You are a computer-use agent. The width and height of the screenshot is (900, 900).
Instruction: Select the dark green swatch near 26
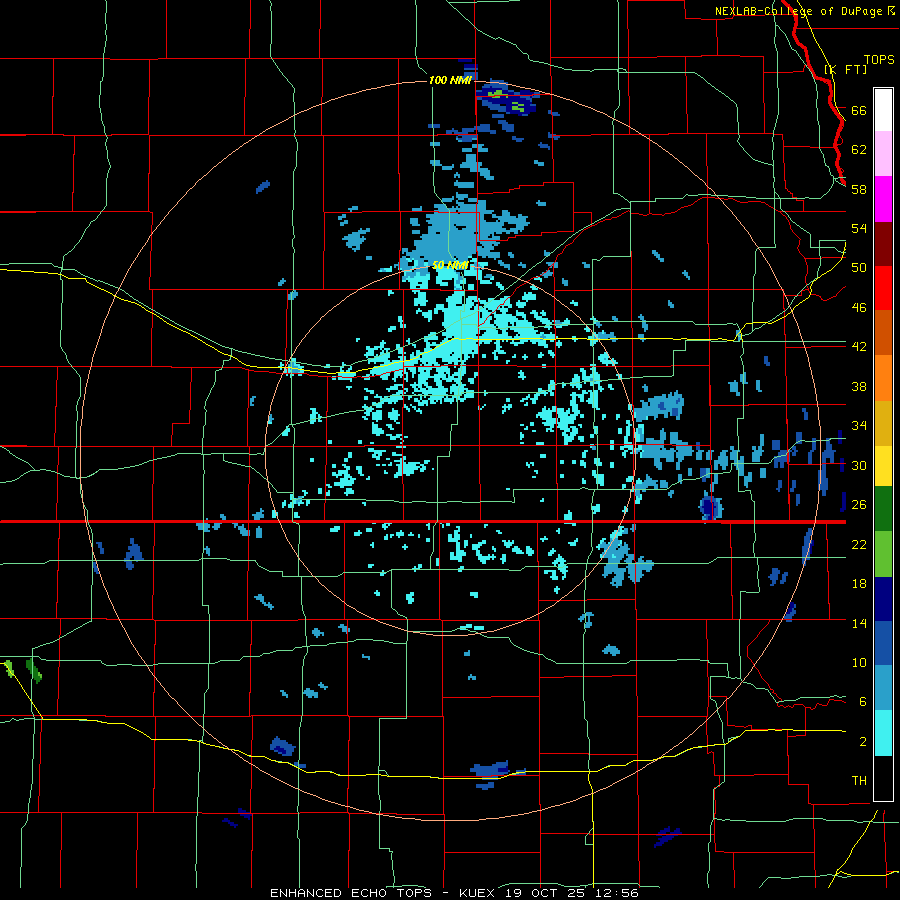tap(883, 509)
